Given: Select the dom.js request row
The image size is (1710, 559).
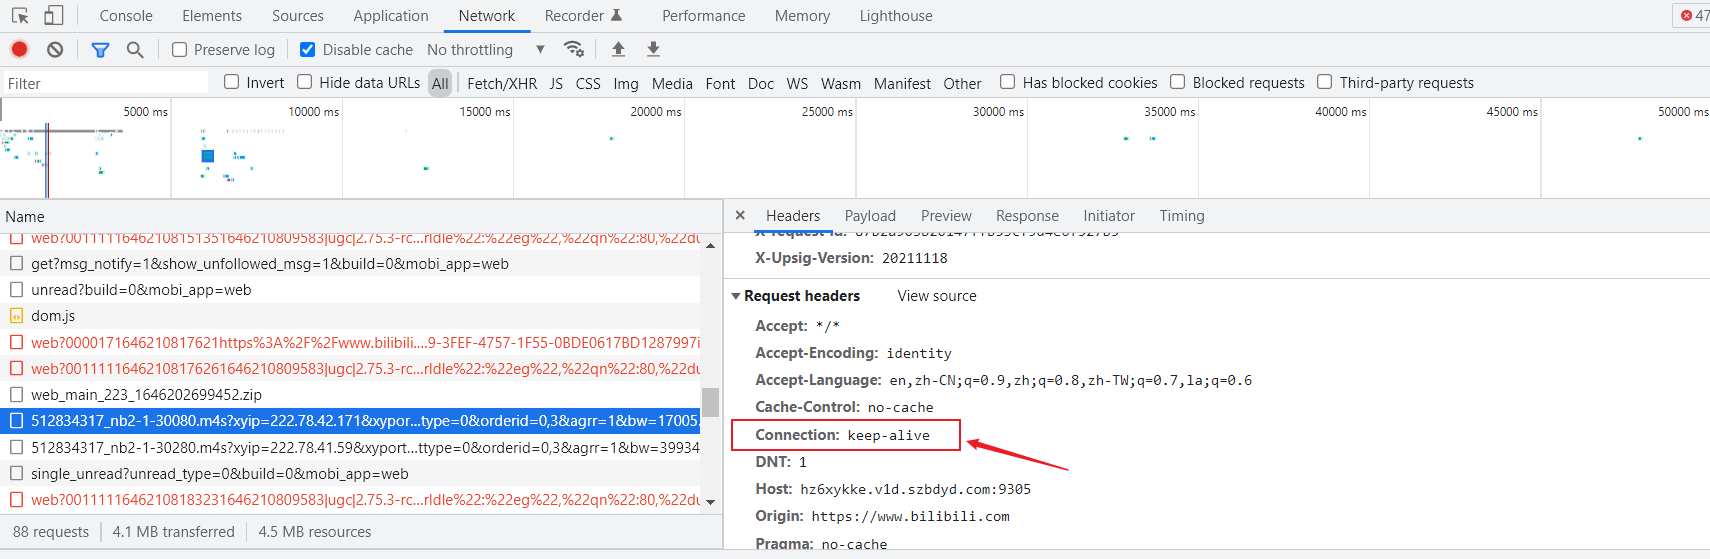Looking at the screenshot, I should coord(350,316).
